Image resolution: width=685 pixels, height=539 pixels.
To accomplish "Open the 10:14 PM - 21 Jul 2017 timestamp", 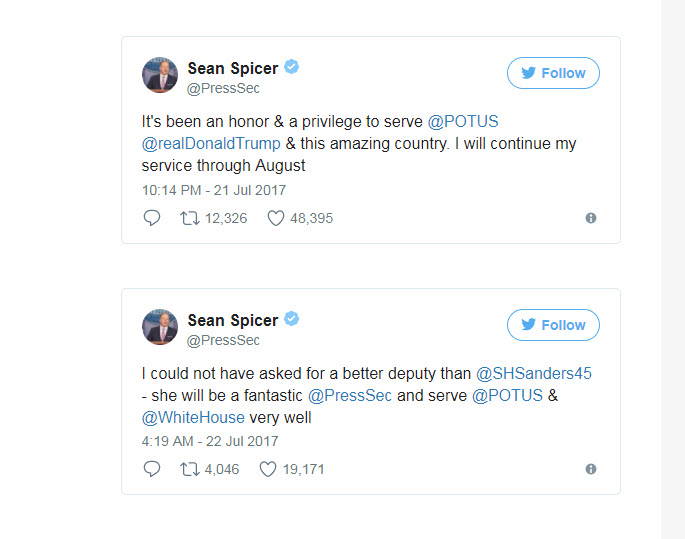I will [x=214, y=190].
